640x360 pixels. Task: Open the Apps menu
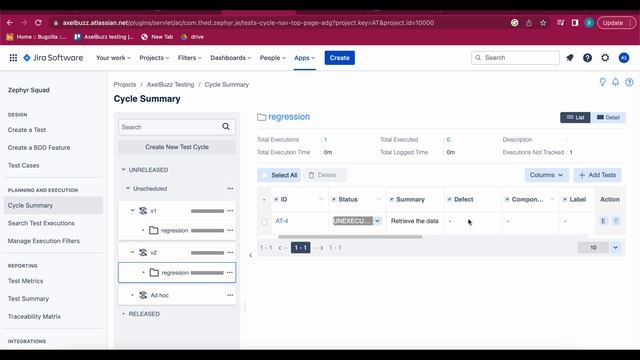pyautogui.click(x=304, y=58)
